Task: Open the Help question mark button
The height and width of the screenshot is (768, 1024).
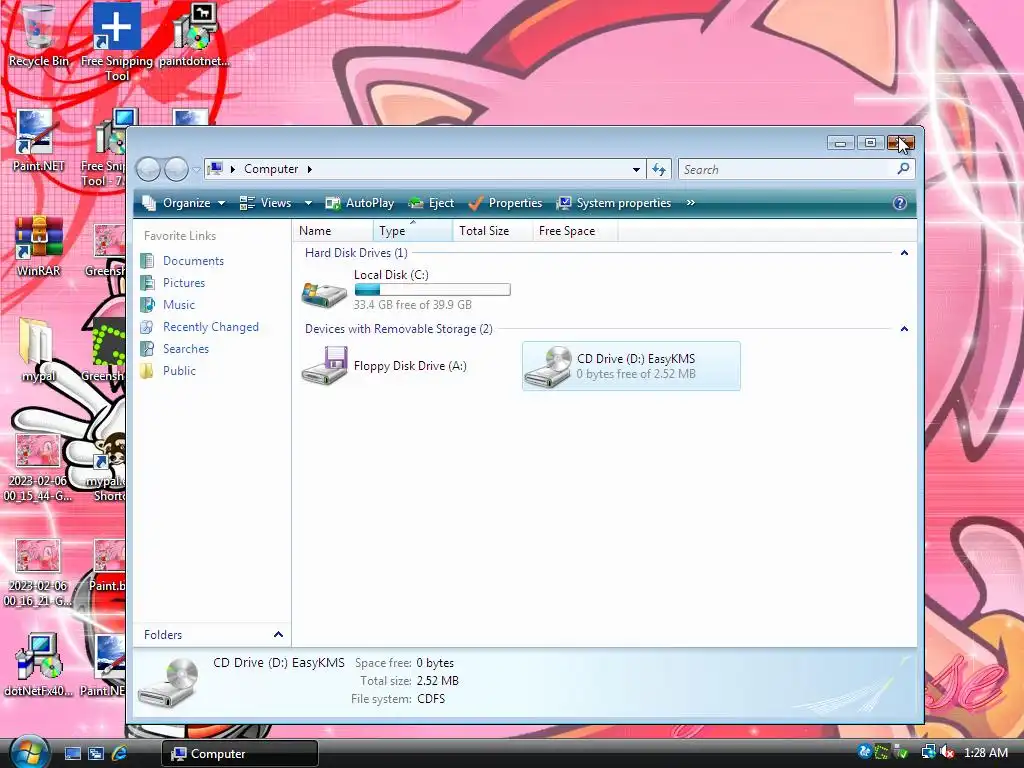Action: pos(899,203)
